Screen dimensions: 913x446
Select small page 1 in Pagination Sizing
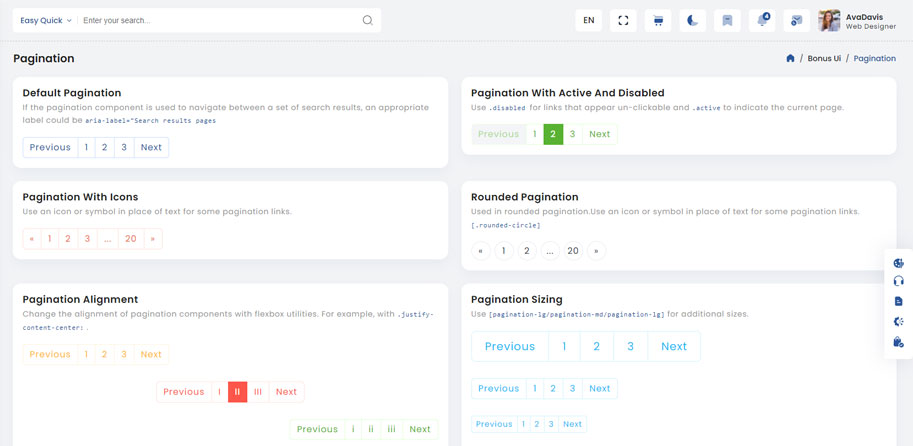[523, 424]
